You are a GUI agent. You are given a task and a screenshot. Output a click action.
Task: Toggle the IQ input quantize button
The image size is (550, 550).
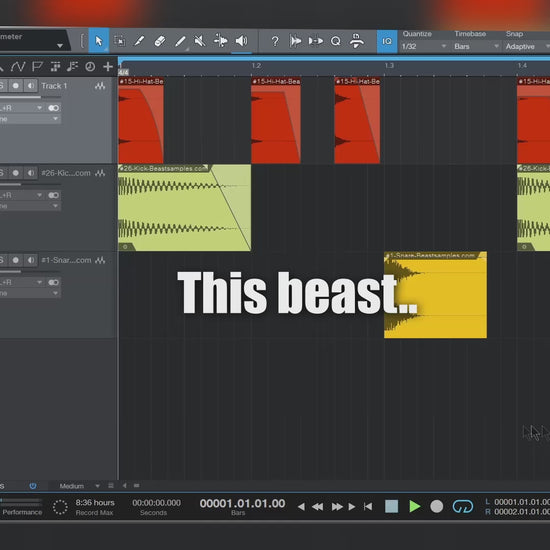tap(387, 41)
